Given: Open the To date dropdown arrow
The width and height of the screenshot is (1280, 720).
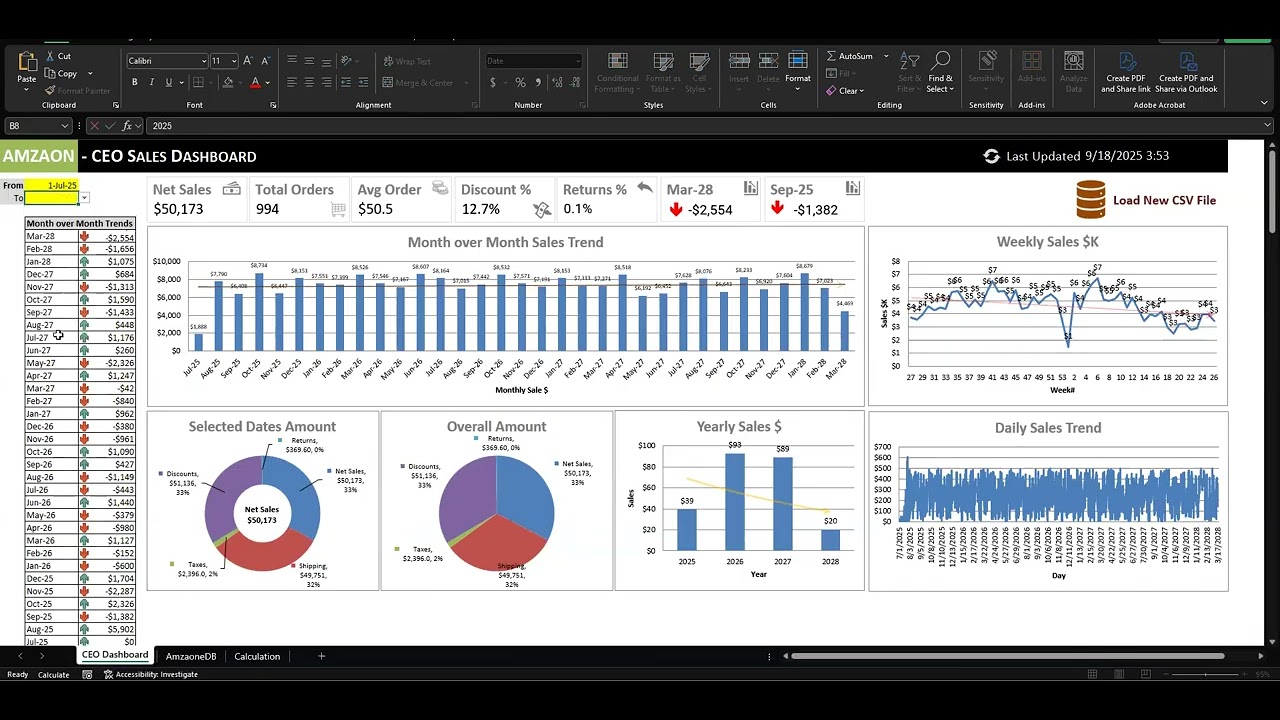Looking at the screenshot, I should 84,198.
